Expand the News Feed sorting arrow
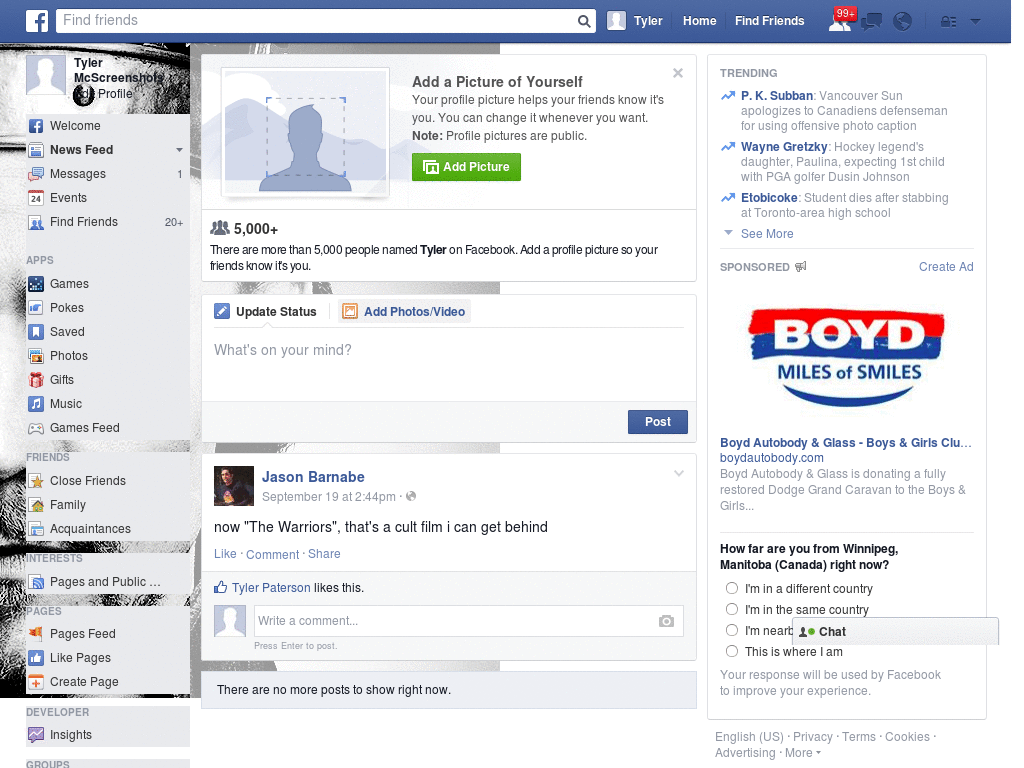 pyautogui.click(x=179, y=150)
